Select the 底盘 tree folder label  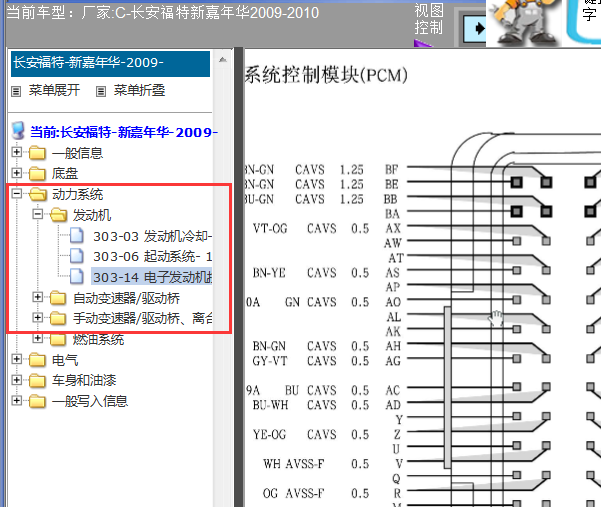pyautogui.click(x=65, y=174)
